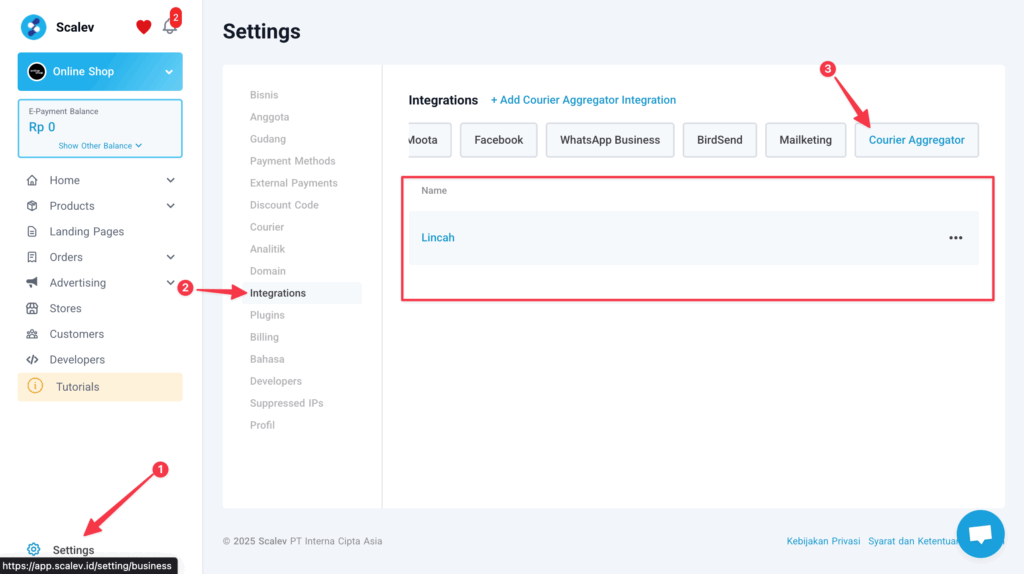Open Analitik settings section

click(x=267, y=249)
